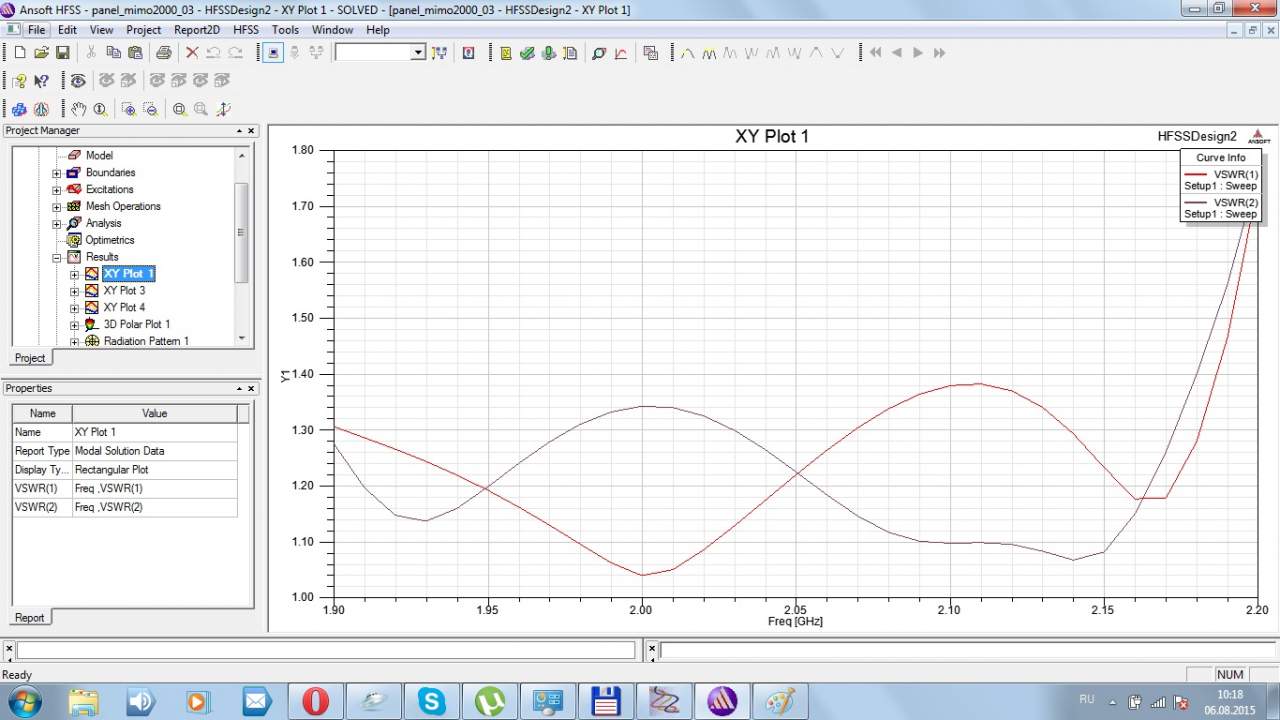Expand the XY Plot 3 node
Viewport: 1280px width, 720px height.
click(75, 291)
